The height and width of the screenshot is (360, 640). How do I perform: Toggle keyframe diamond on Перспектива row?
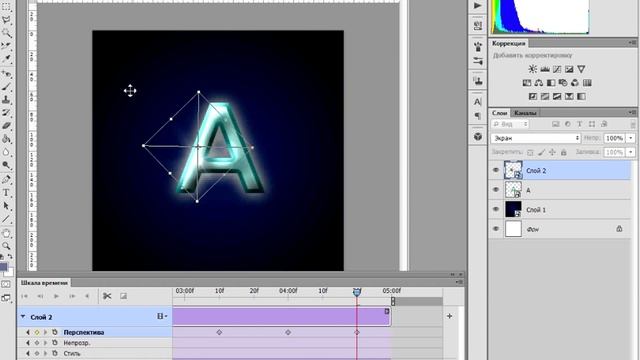pyautogui.click(x=37, y=332)
